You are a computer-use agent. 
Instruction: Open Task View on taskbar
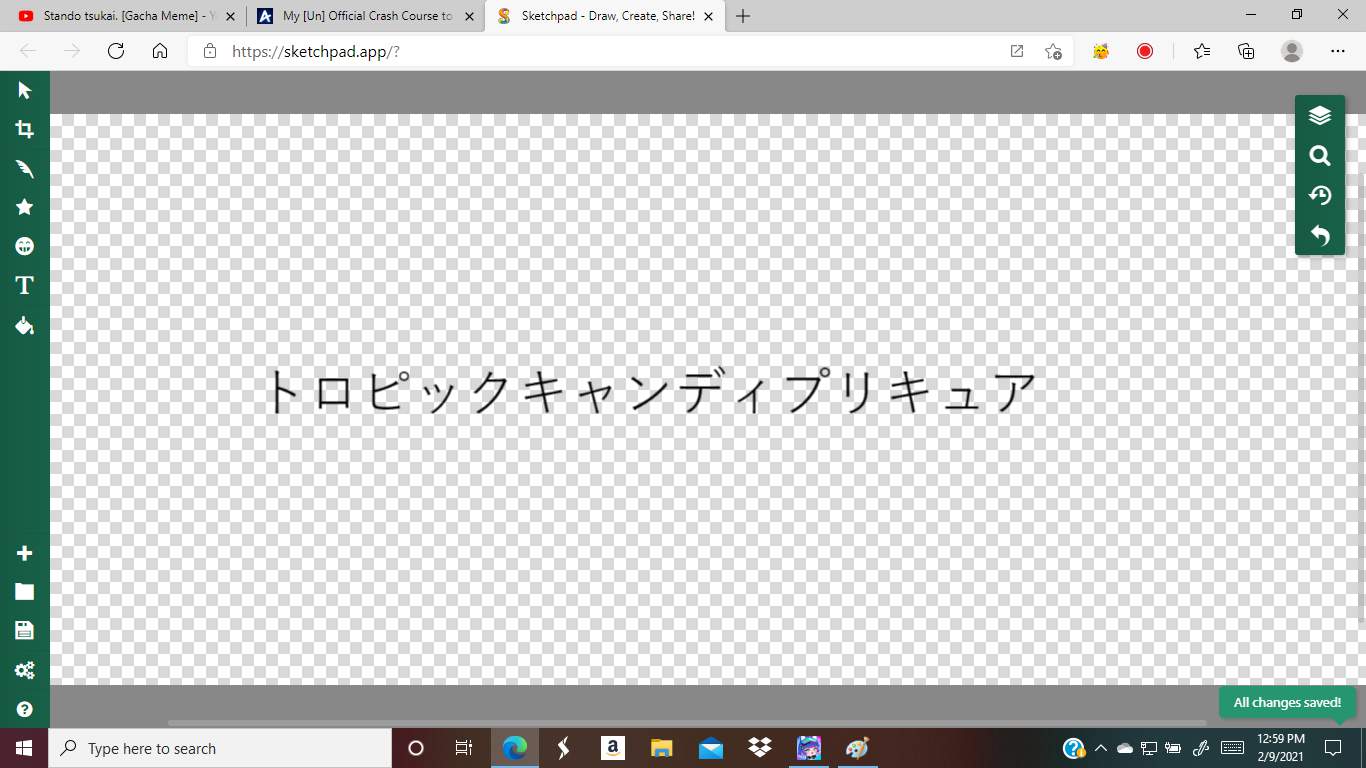tap(464, 748)
